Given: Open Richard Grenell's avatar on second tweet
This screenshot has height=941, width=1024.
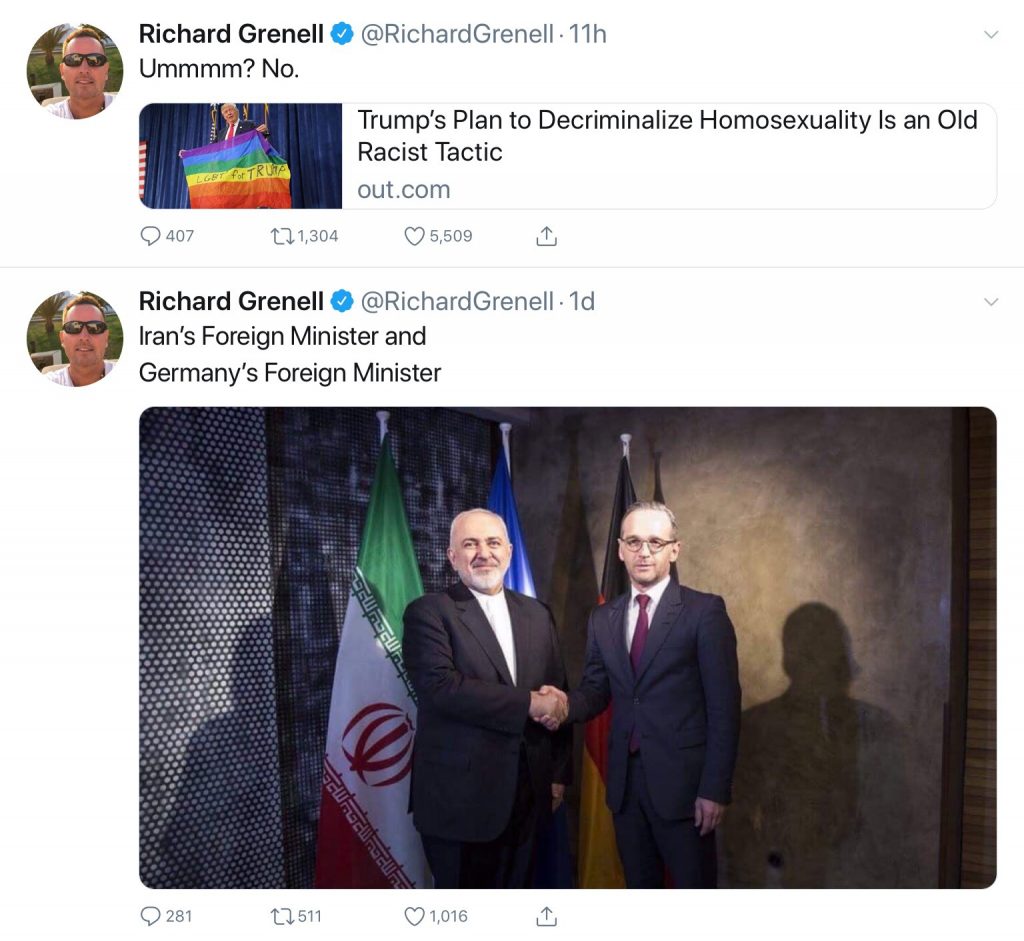Looking at the screenshot, I should coord(74,339).
